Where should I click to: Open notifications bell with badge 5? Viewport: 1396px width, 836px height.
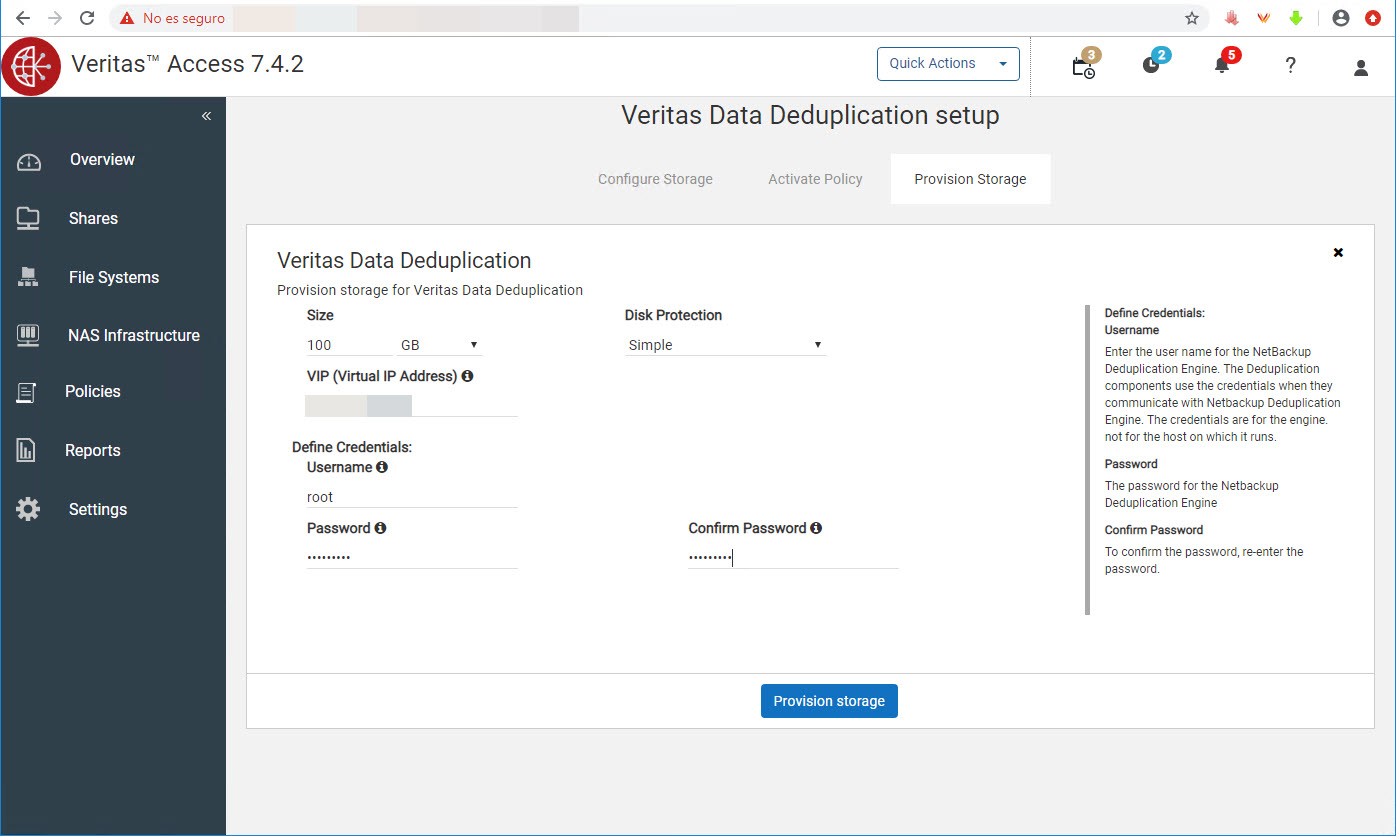pos(1222,65)
